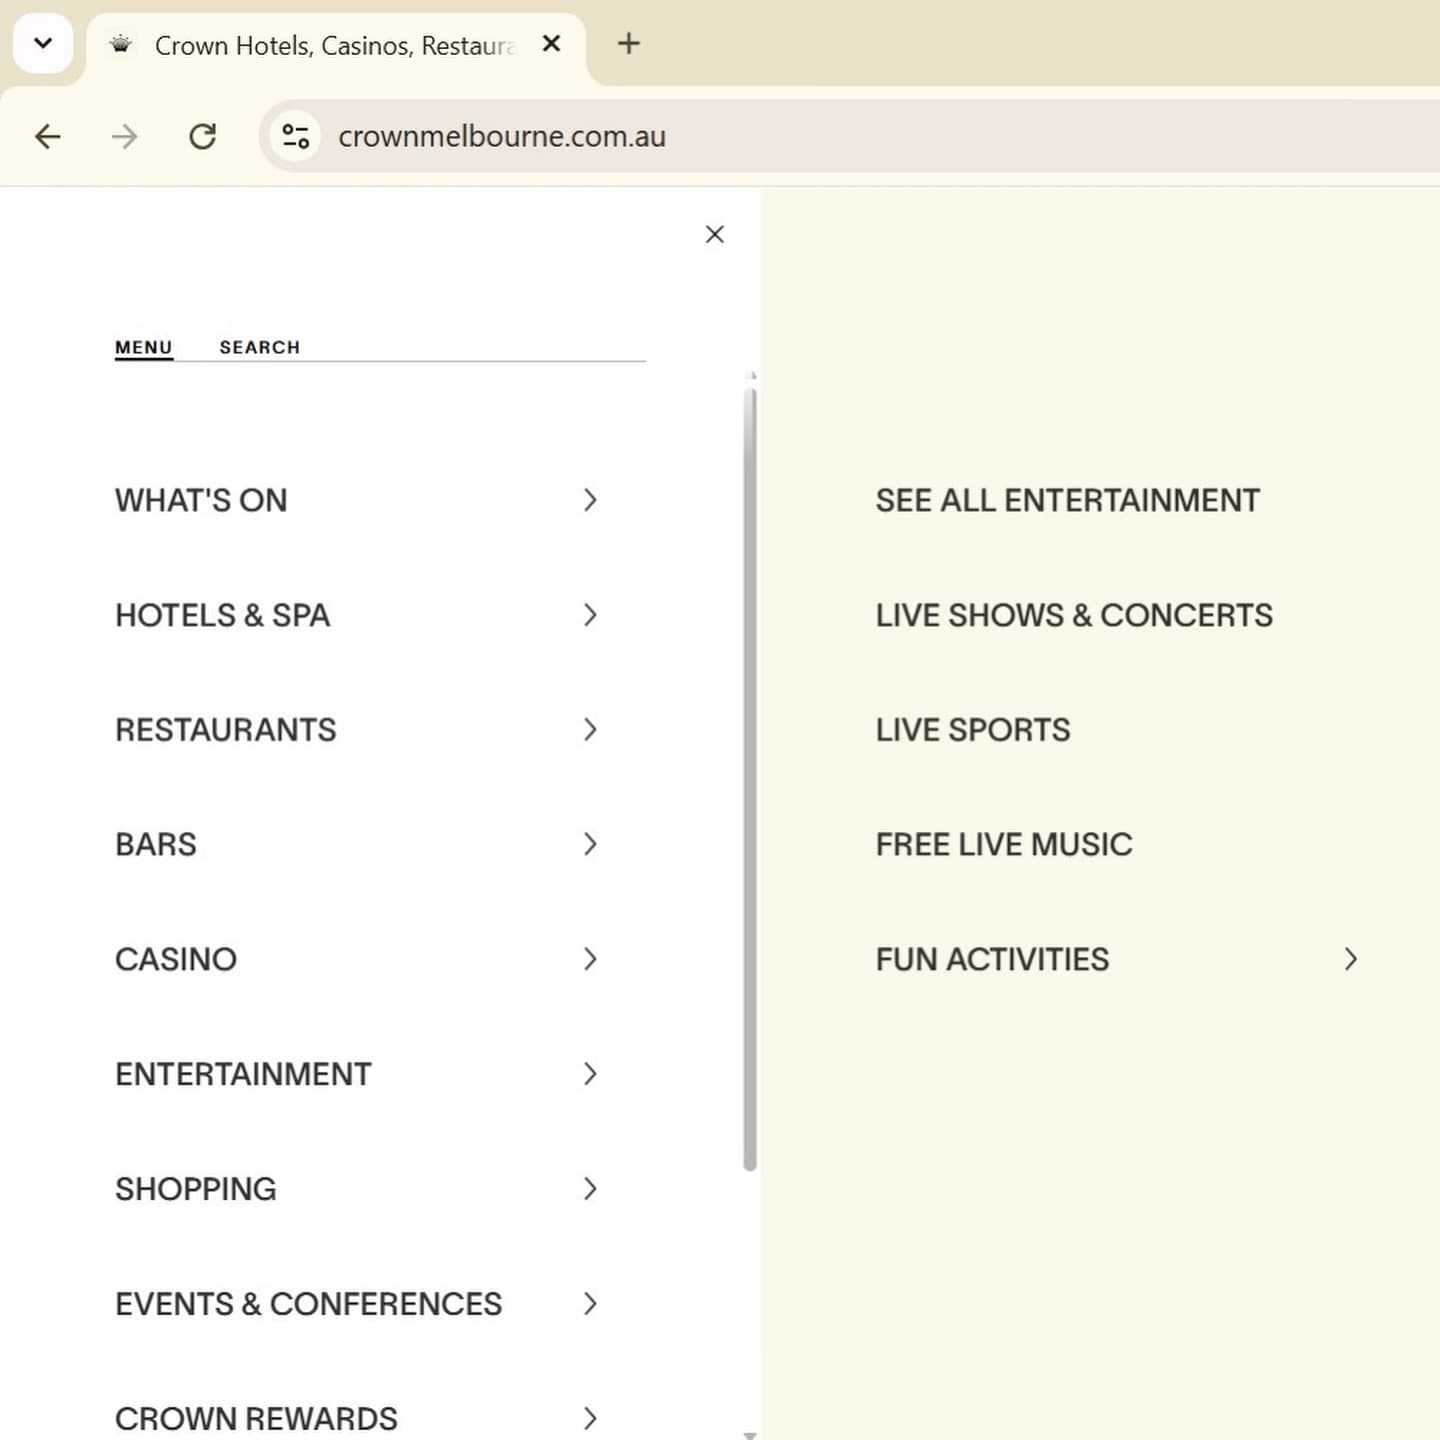
Task: Open LIVE SHOWS & CONCERTS link
Action: [x=1075, y=615]
